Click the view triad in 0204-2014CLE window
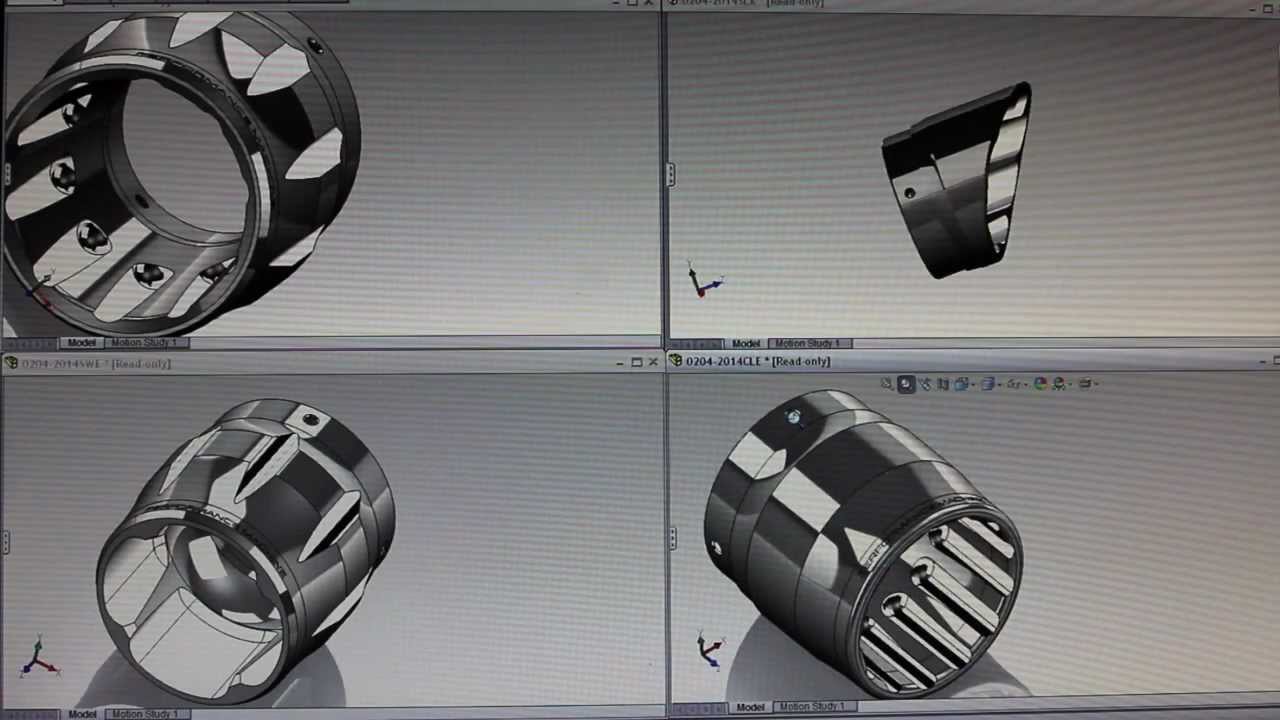This screenshot has height=720, width=1280. pos(709,650)
